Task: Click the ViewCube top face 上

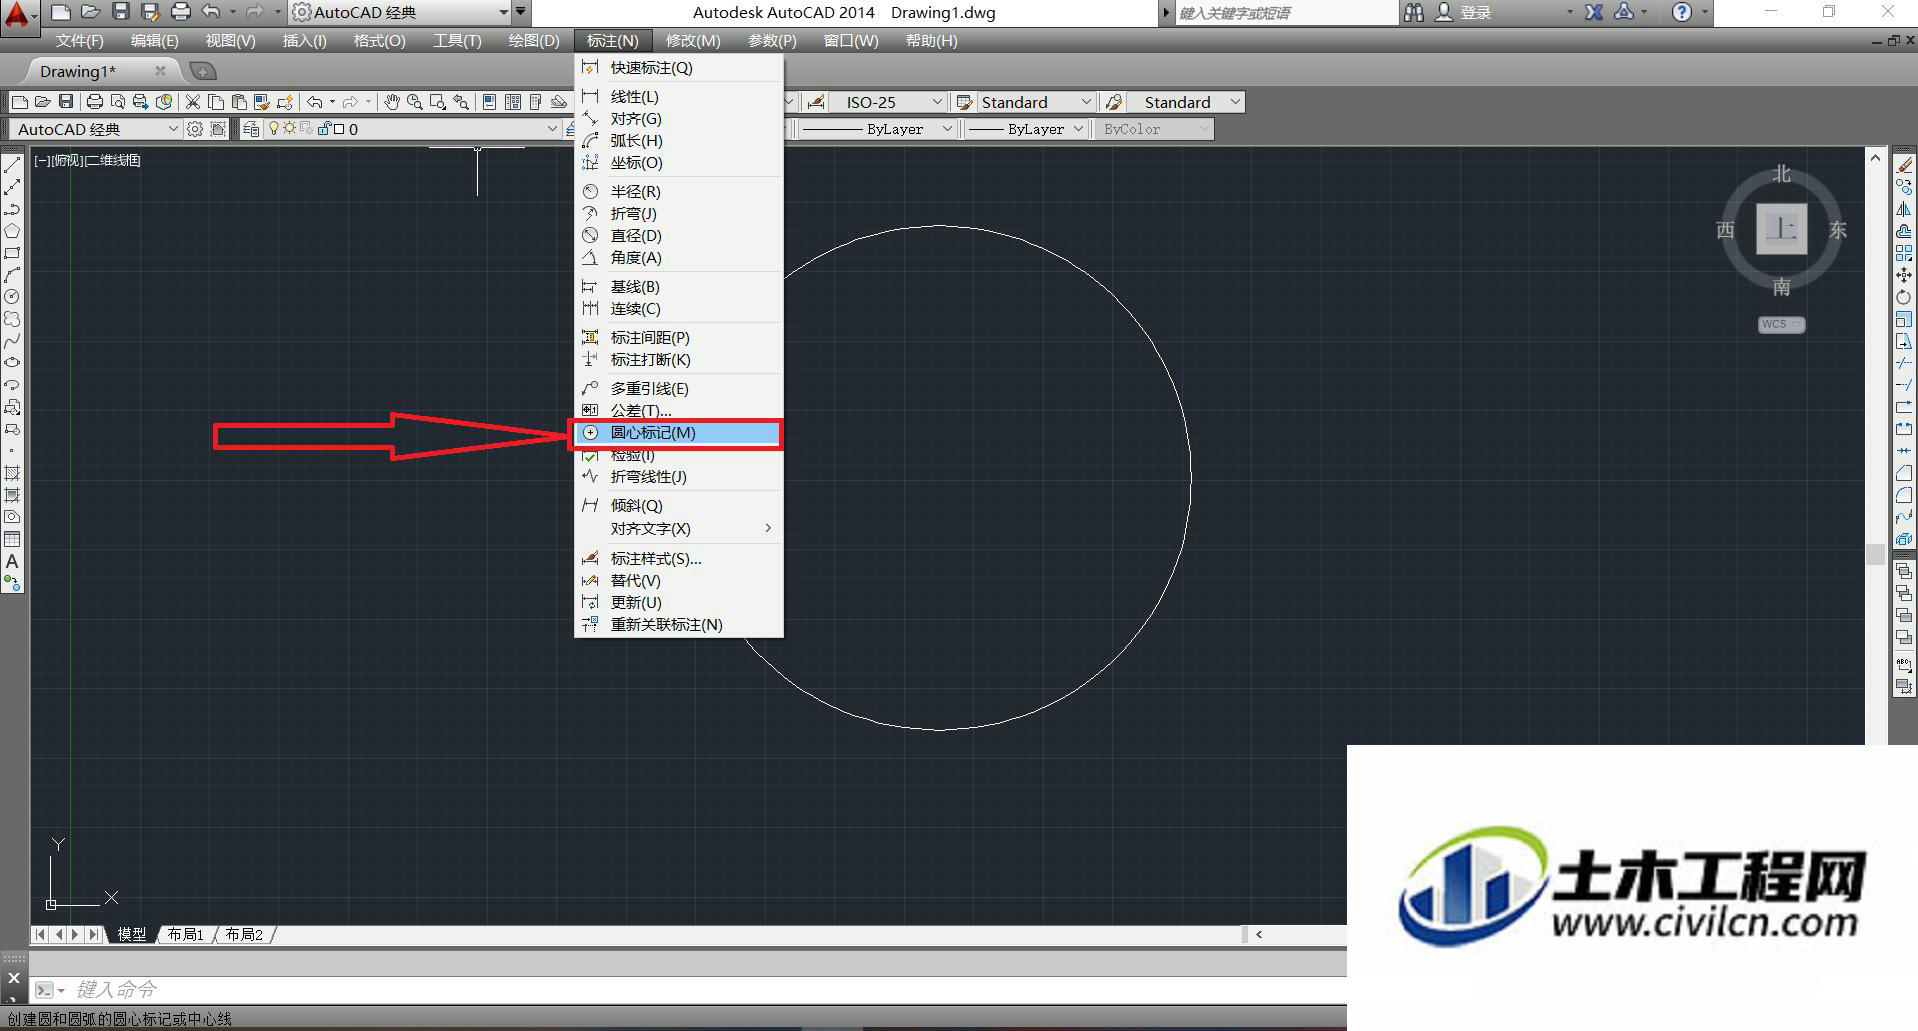Action: (x=1782, y=229)
